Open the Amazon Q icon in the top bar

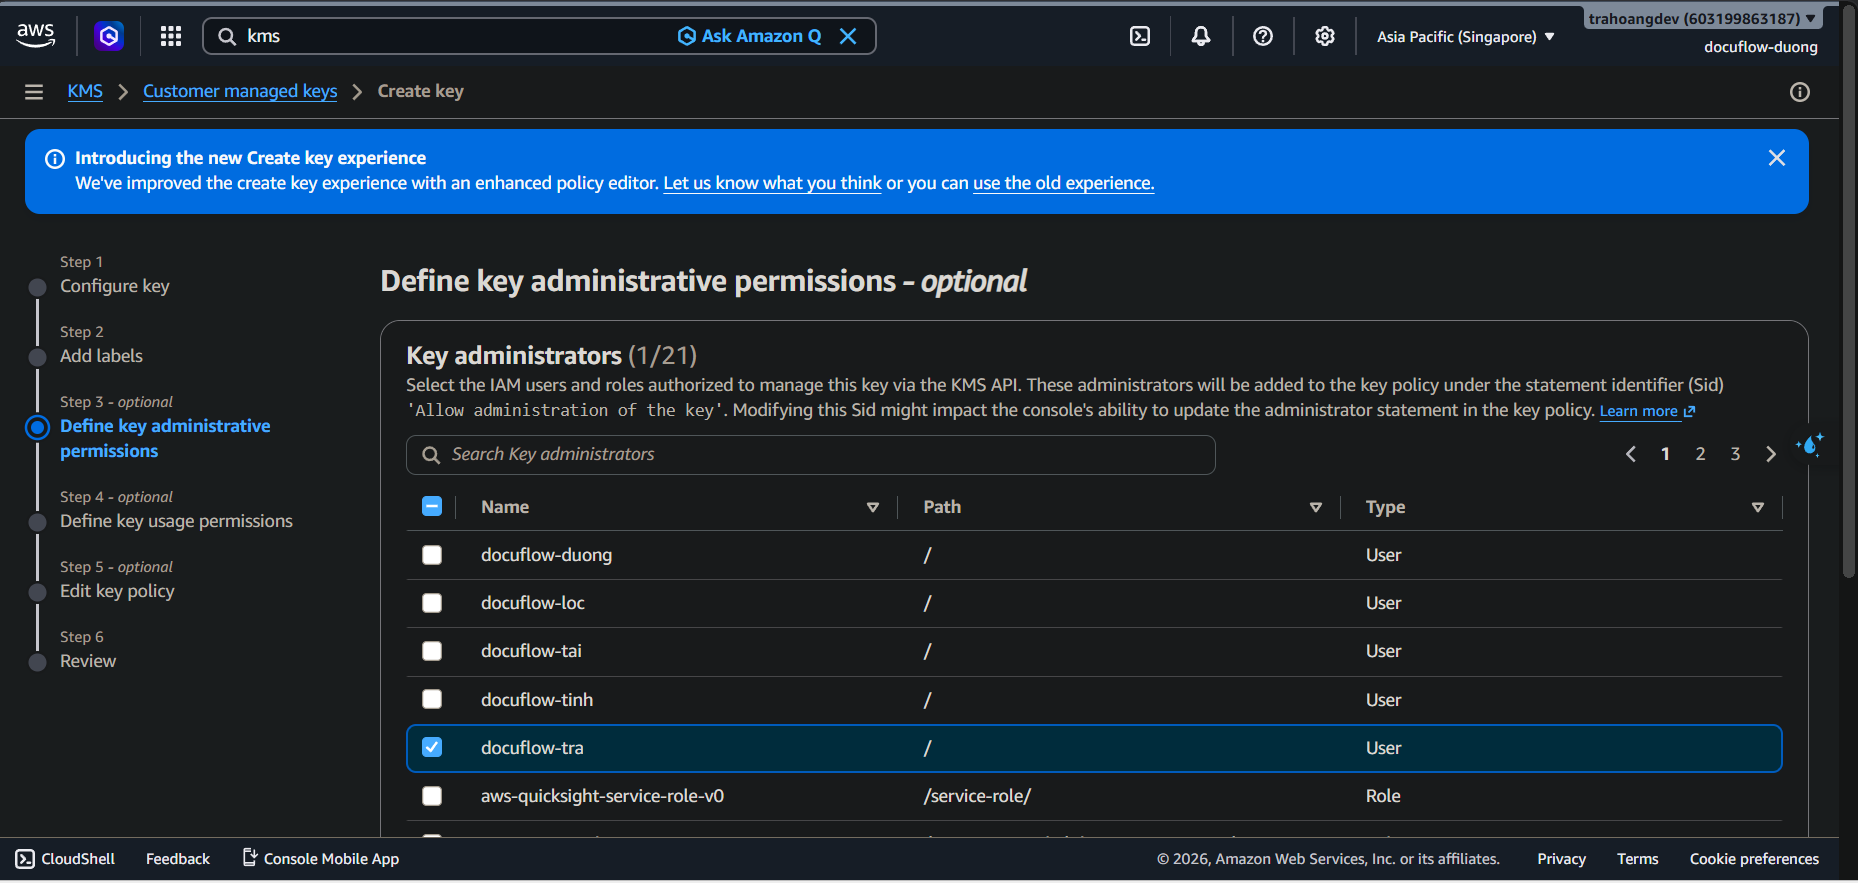click(109, 36)
